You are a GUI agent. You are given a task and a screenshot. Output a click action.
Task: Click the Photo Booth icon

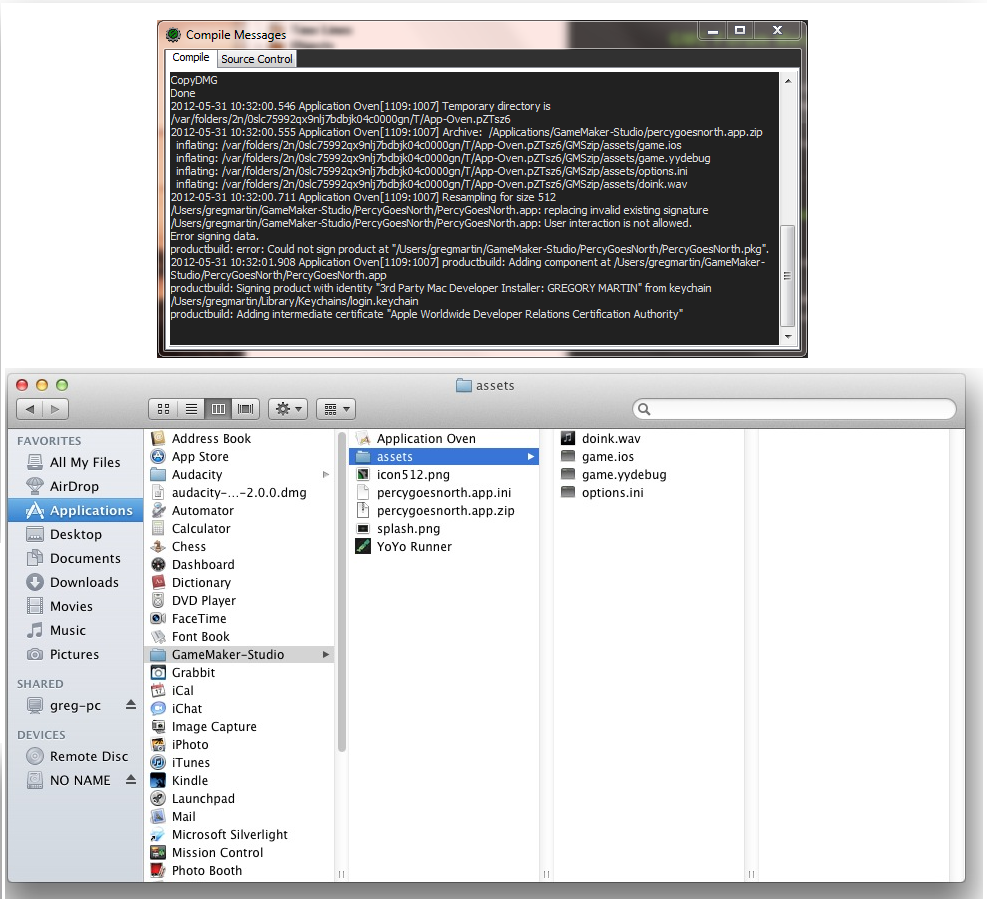[x=159, y=870]
